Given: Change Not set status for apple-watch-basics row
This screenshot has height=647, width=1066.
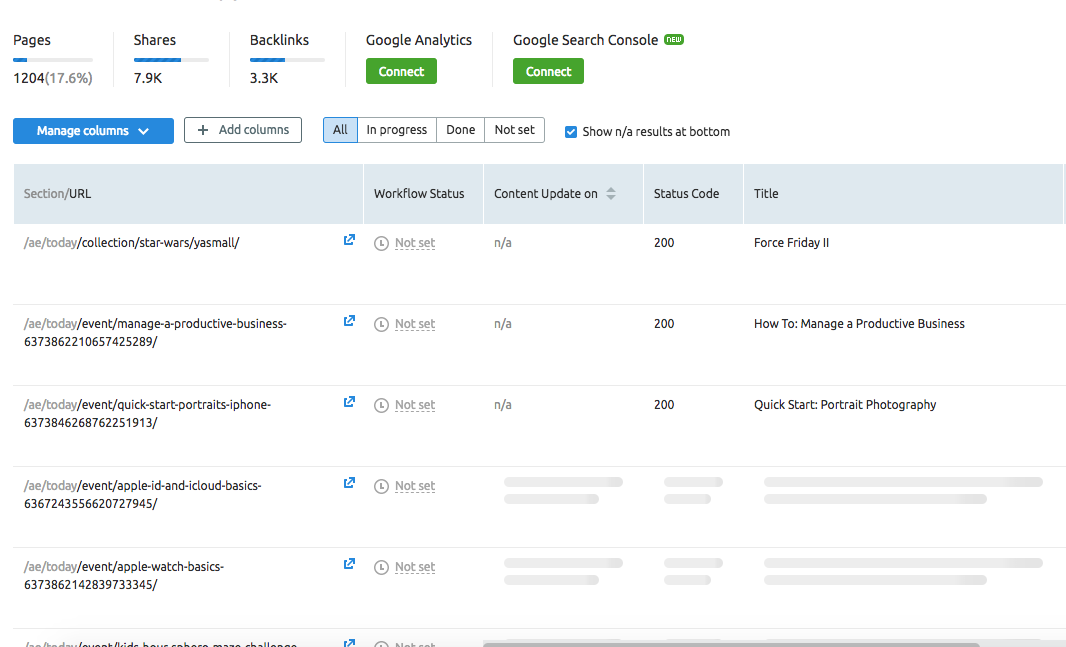Looking at the screenshot, I should [x=415, y=566].
